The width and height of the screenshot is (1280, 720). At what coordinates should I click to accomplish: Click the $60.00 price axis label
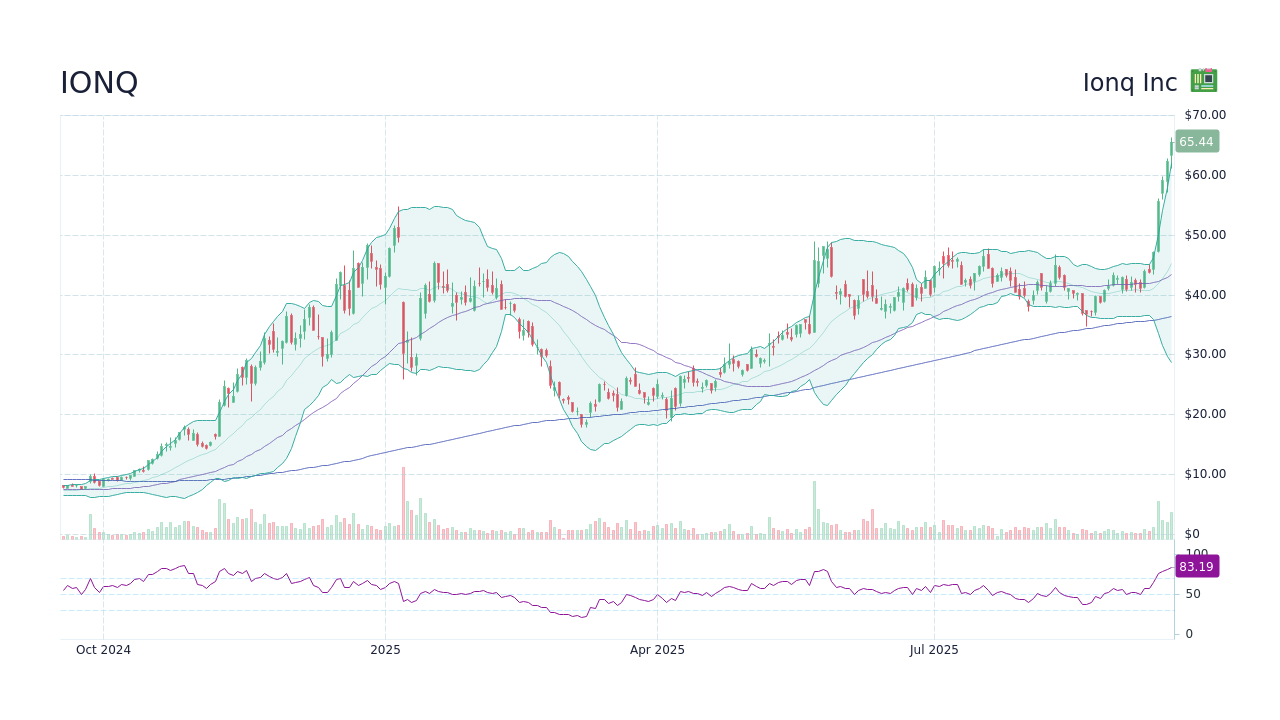1205,175
